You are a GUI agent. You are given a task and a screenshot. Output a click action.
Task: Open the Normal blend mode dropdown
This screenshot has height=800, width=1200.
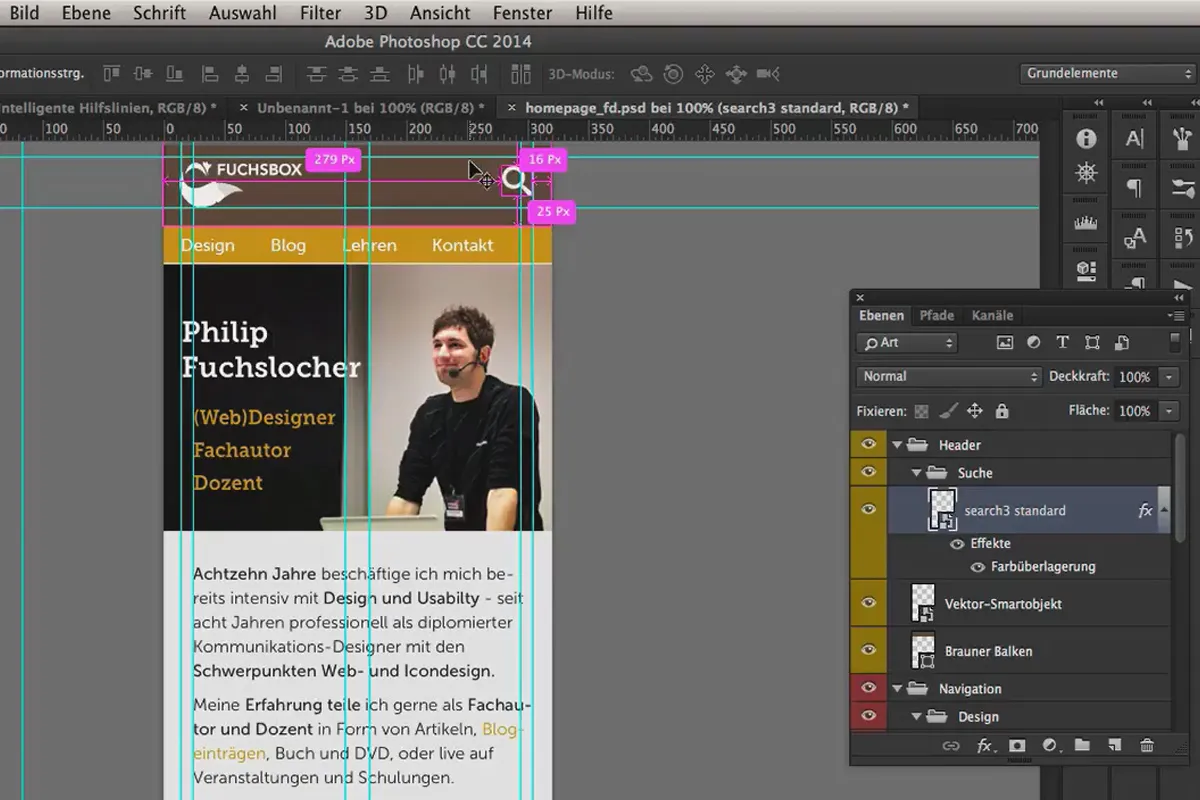point(949,377)
